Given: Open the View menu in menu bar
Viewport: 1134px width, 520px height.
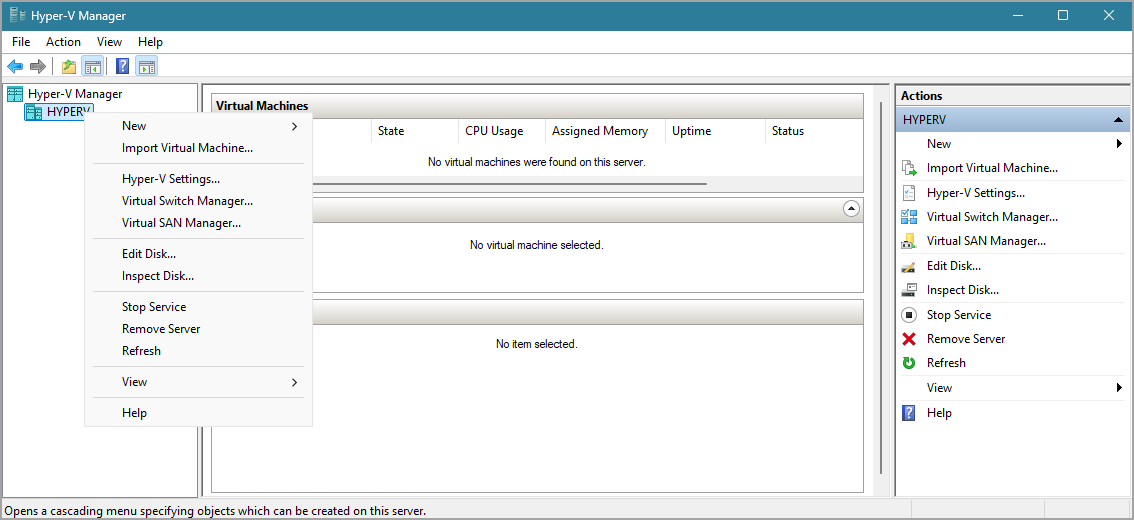Looking at the screenshot, I should [109, 42].
